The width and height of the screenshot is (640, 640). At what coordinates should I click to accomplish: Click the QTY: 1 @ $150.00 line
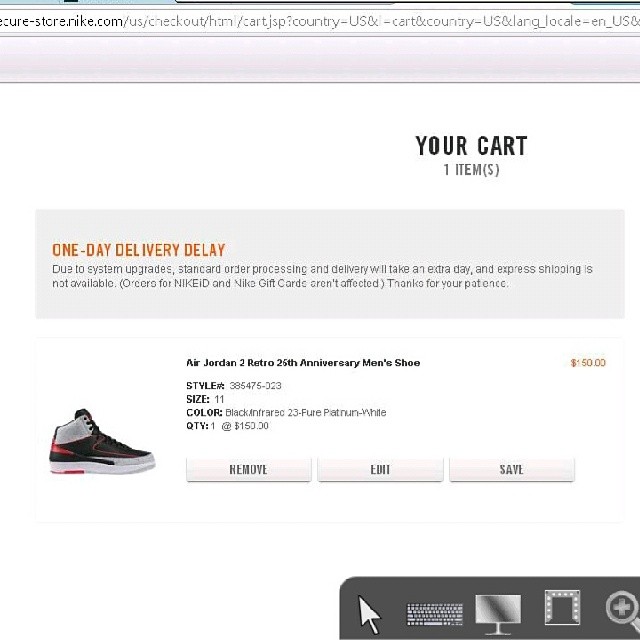pyautogui.click(x=227, y=426)
